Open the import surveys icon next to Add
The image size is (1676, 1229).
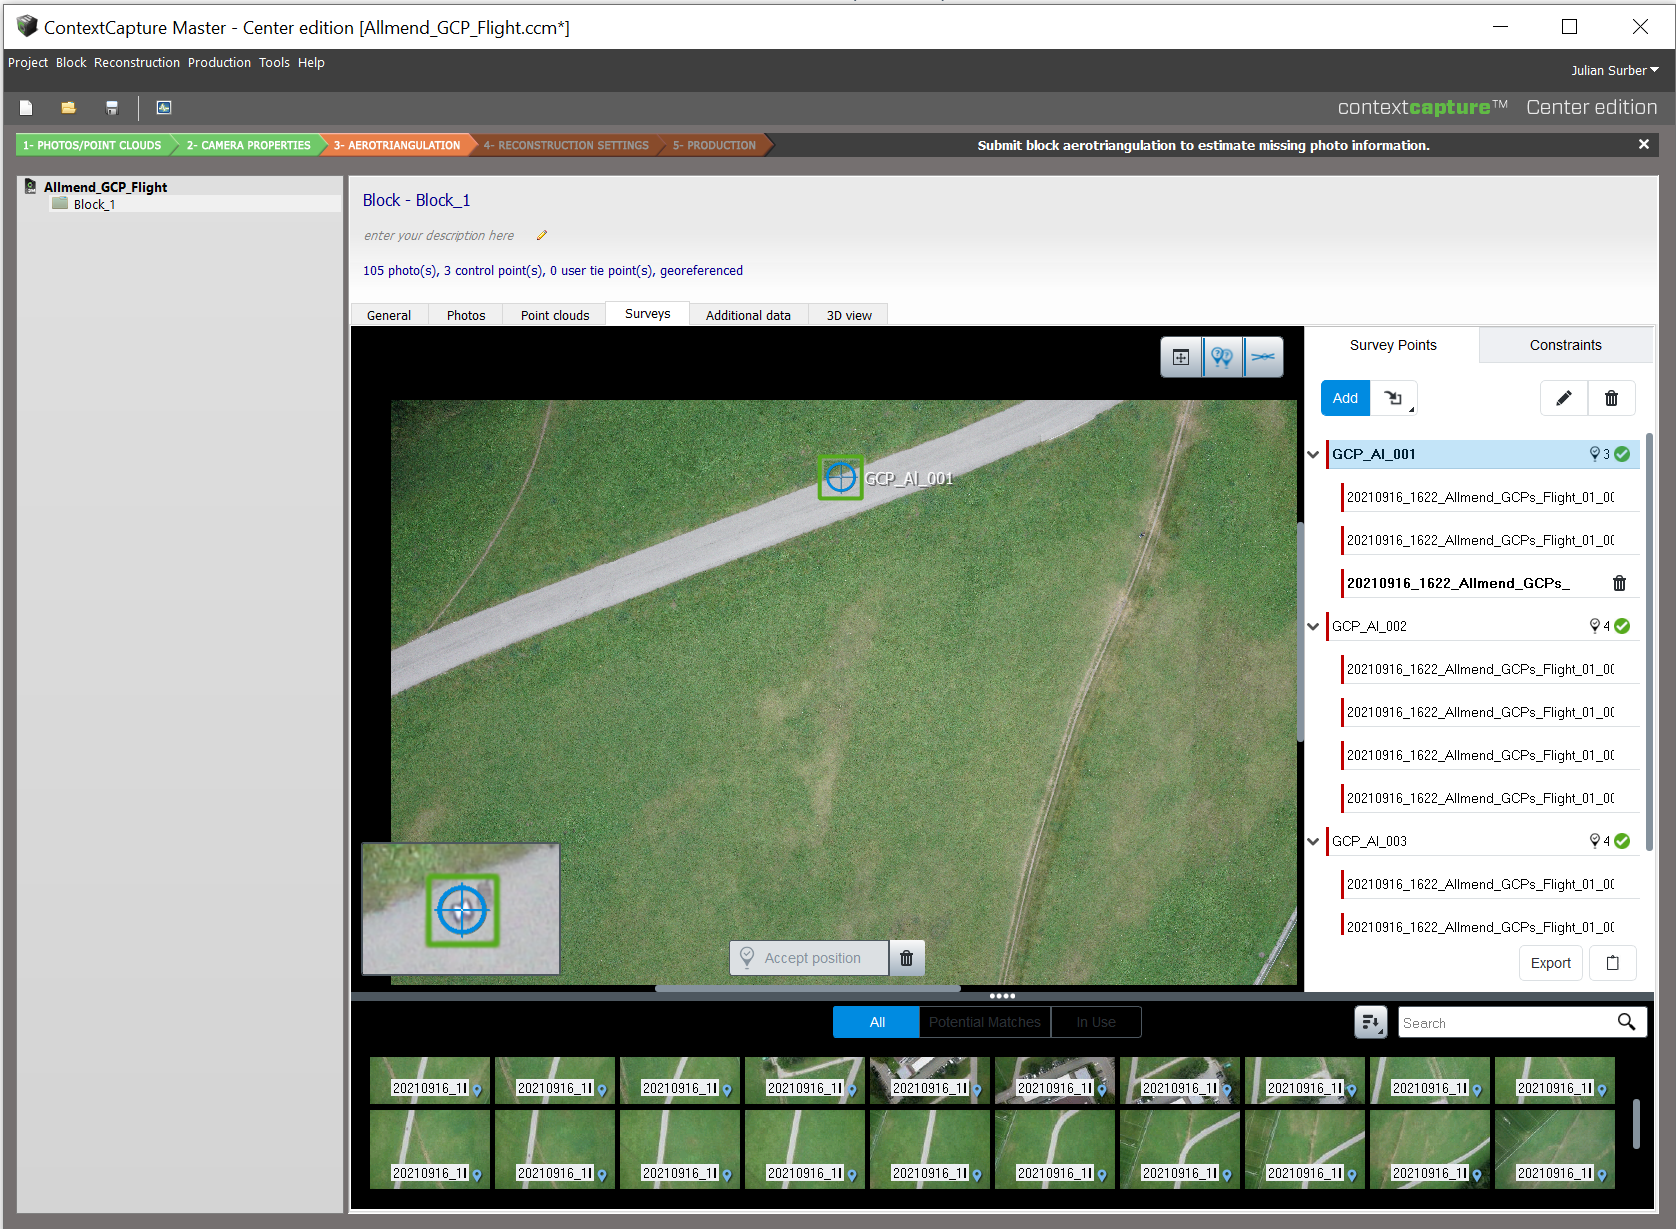coord(1394,398)
